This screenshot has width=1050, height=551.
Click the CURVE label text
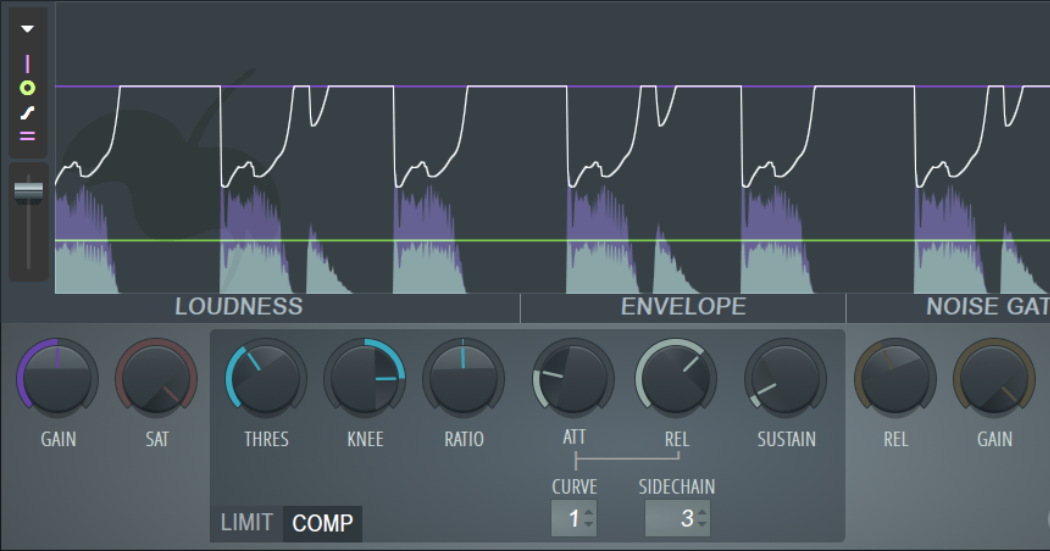coord(574,487)
